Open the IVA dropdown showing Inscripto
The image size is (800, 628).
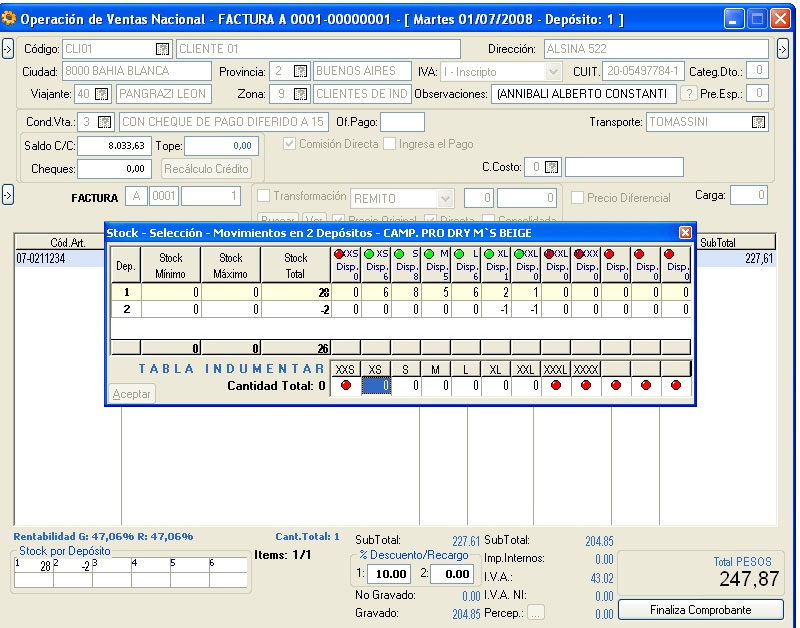point(553,71)
